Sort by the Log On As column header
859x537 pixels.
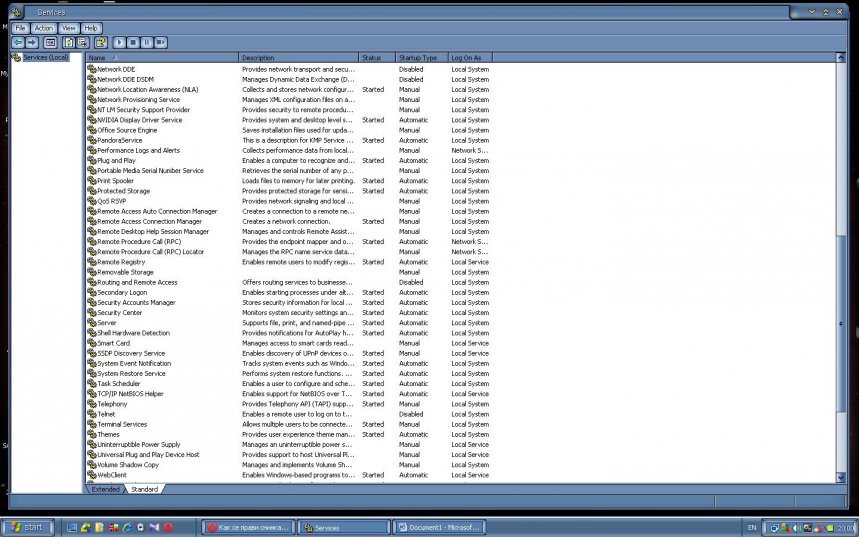pyautogui.click(x=470, y=58)
